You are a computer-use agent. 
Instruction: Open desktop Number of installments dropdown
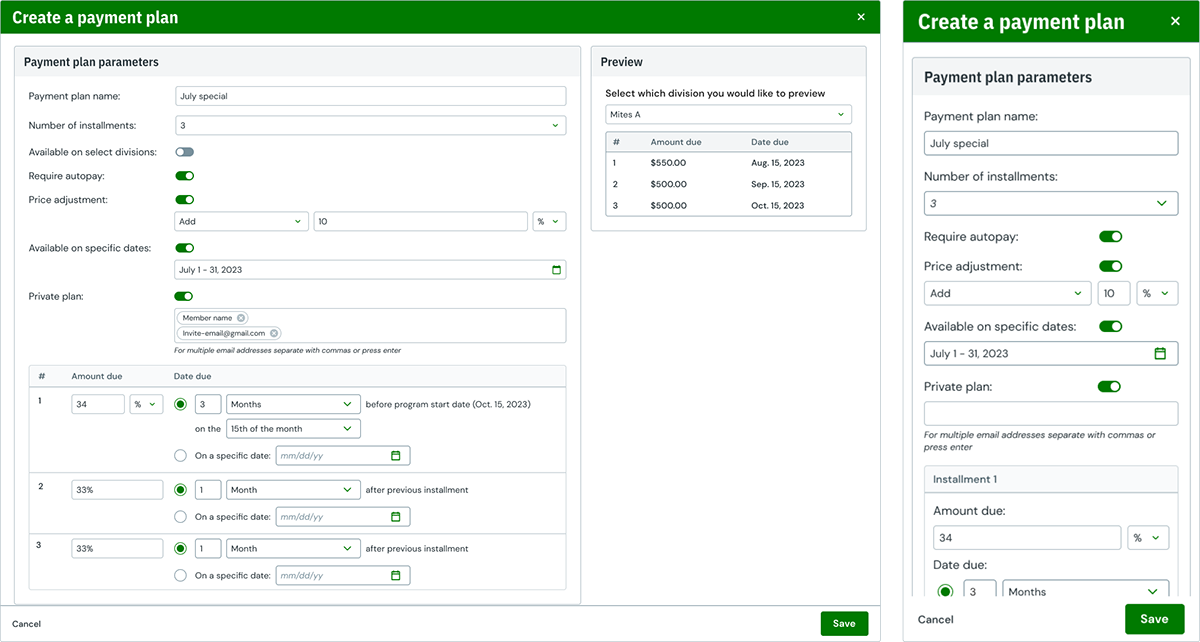click(370, 125)
